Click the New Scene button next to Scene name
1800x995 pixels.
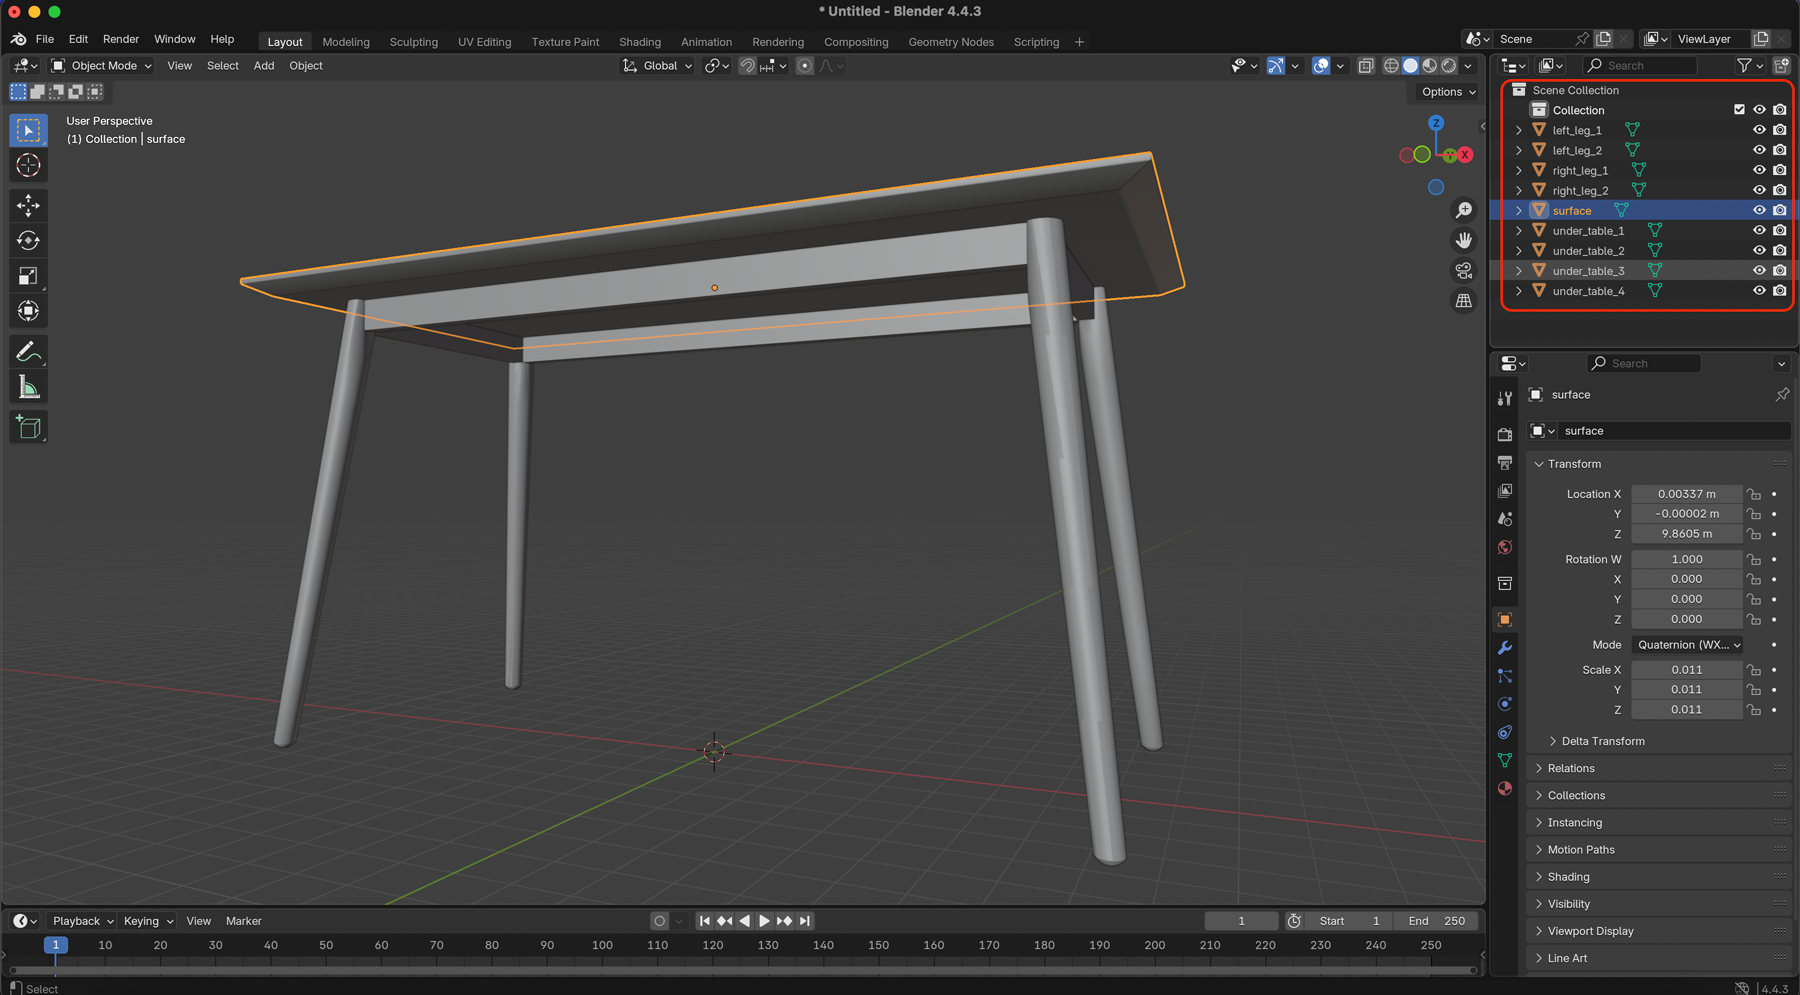(x=1603, y=39)
